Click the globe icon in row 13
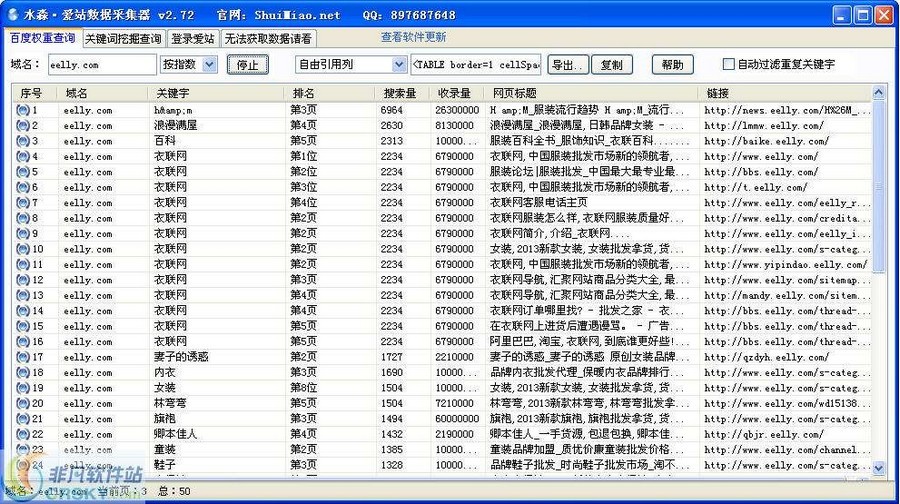 click(x=23, y=296)
